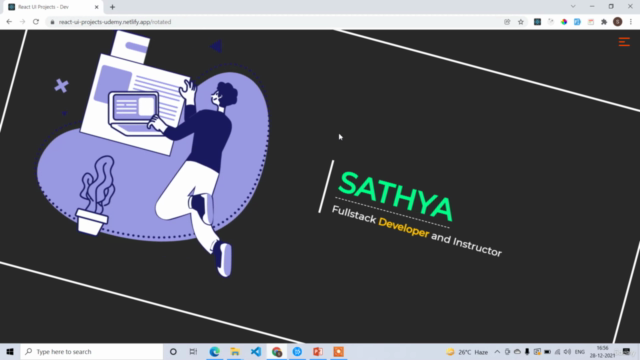640x360 pixels.
Task: Click the Windows search box
Action: (x=92, y=351)
